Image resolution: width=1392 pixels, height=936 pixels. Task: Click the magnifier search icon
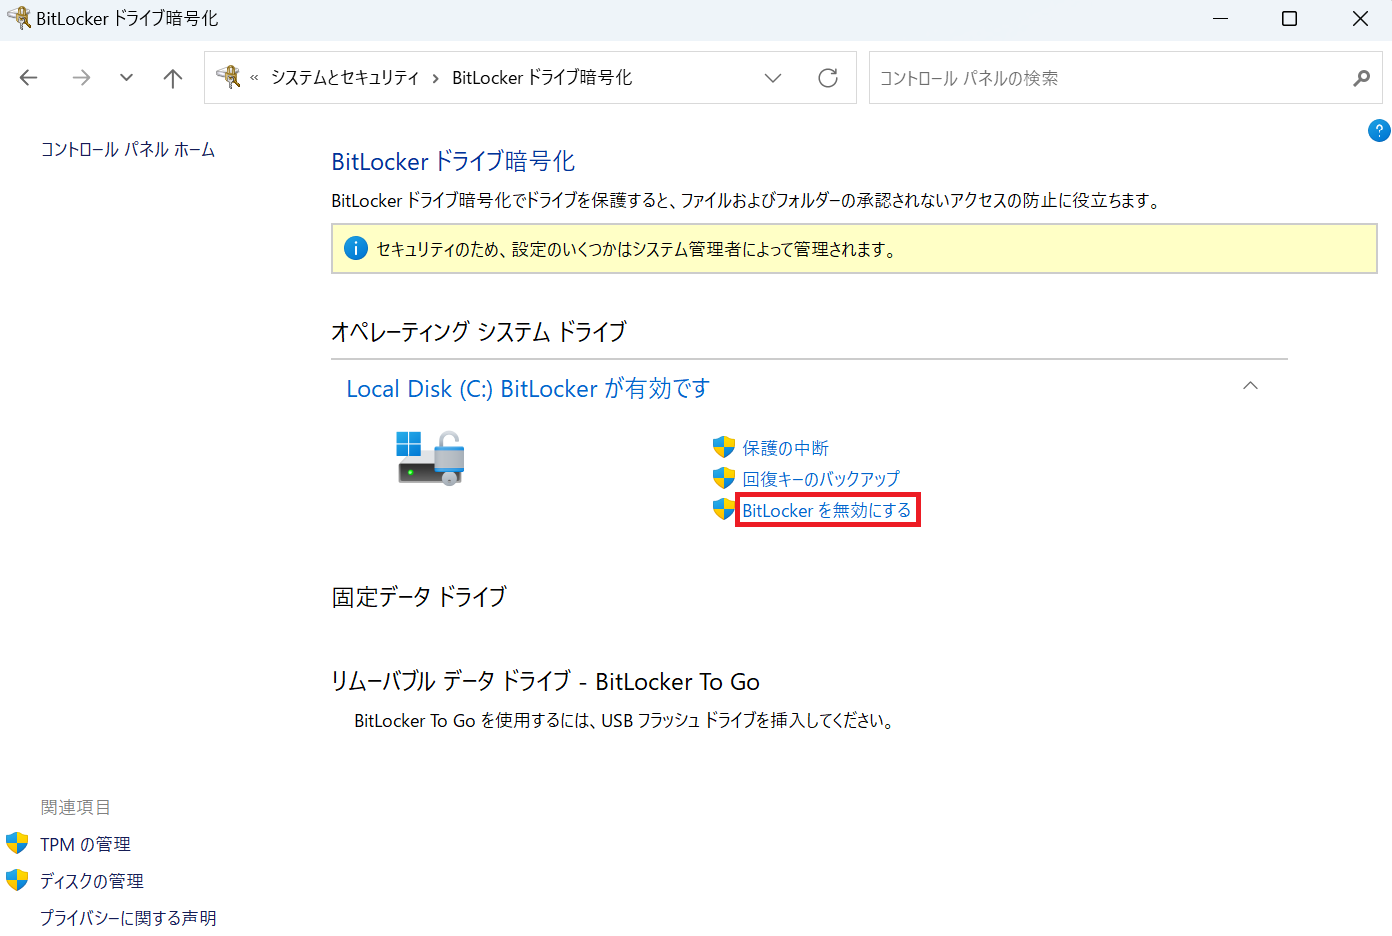point(1361,78)
